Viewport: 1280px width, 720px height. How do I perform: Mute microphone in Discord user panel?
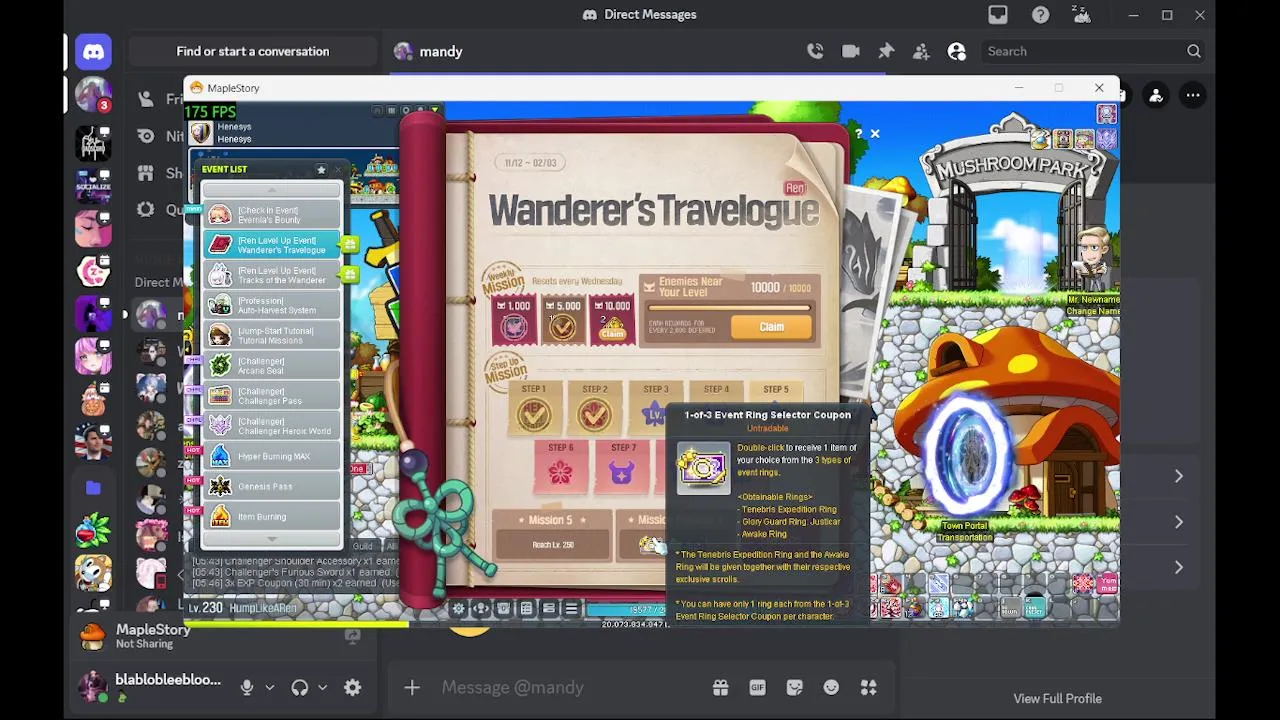[247, 688]
